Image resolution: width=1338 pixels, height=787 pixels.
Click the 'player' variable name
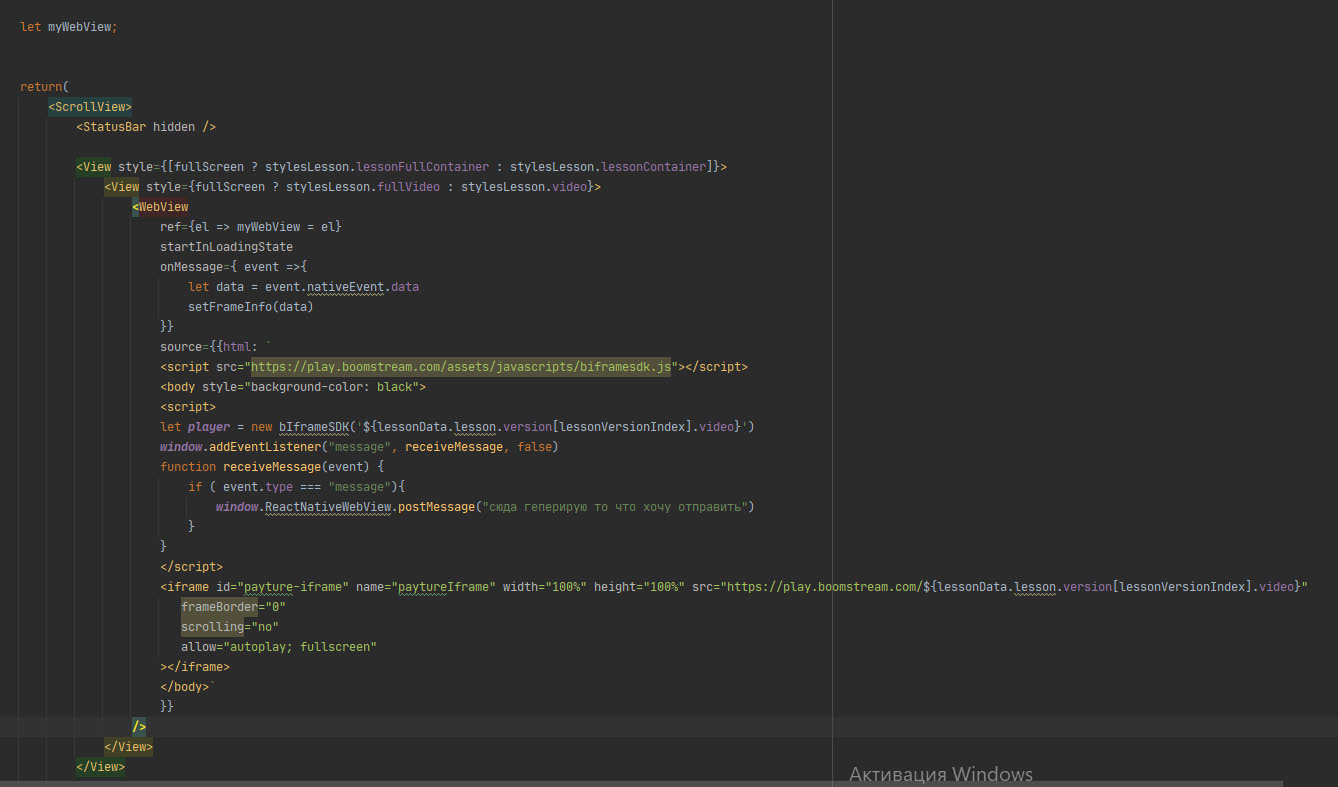[x=208, y=426]
